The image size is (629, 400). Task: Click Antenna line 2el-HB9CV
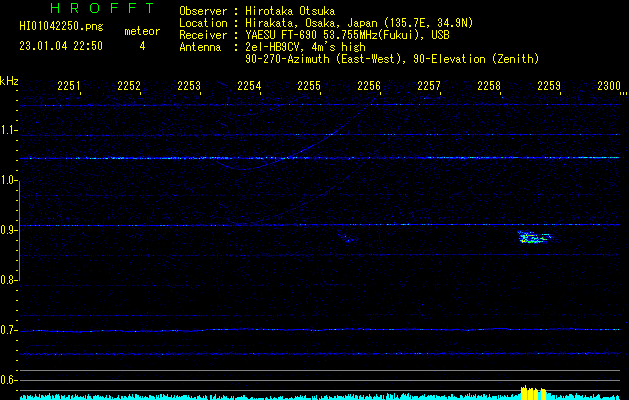[x=272, y=47]
